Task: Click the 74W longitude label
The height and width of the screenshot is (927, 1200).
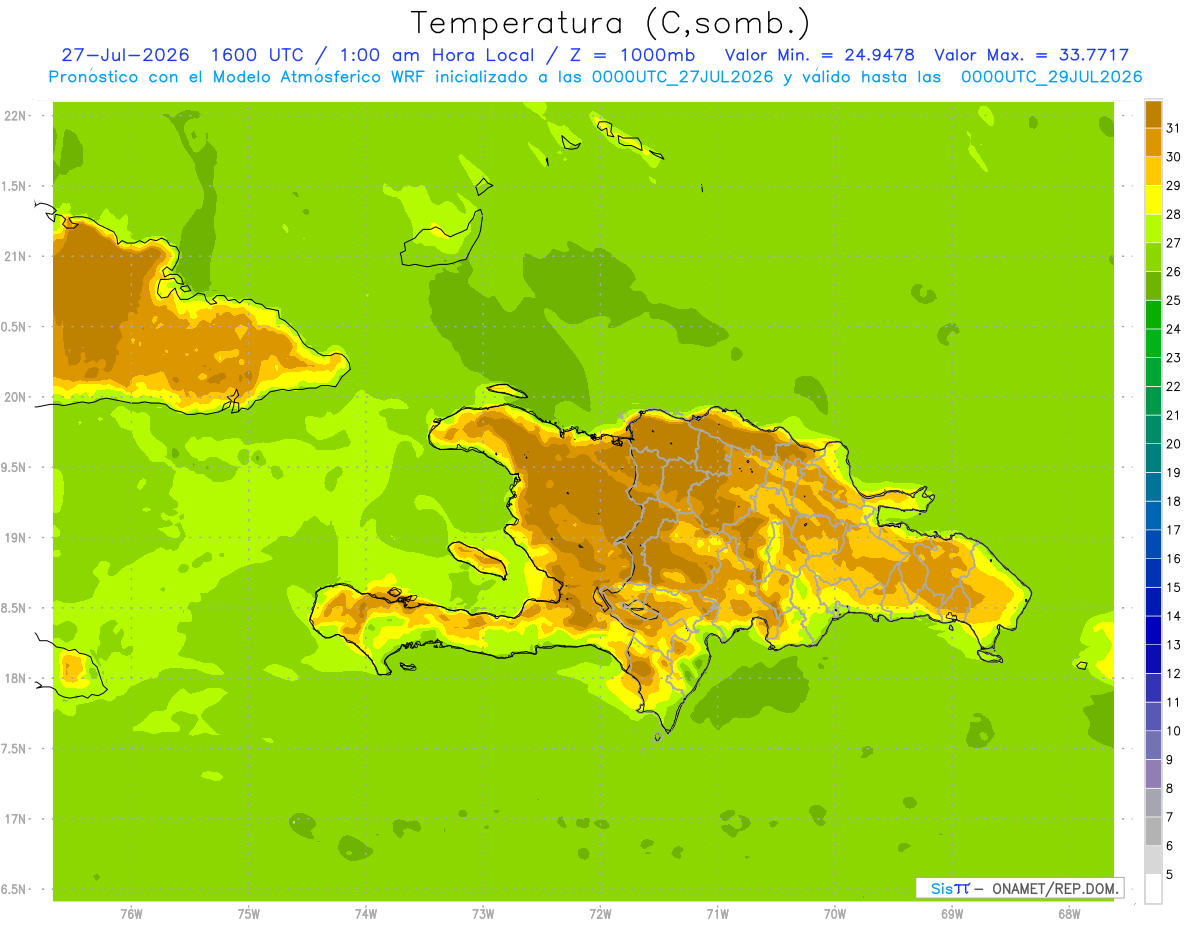Action: coord(365,914)
